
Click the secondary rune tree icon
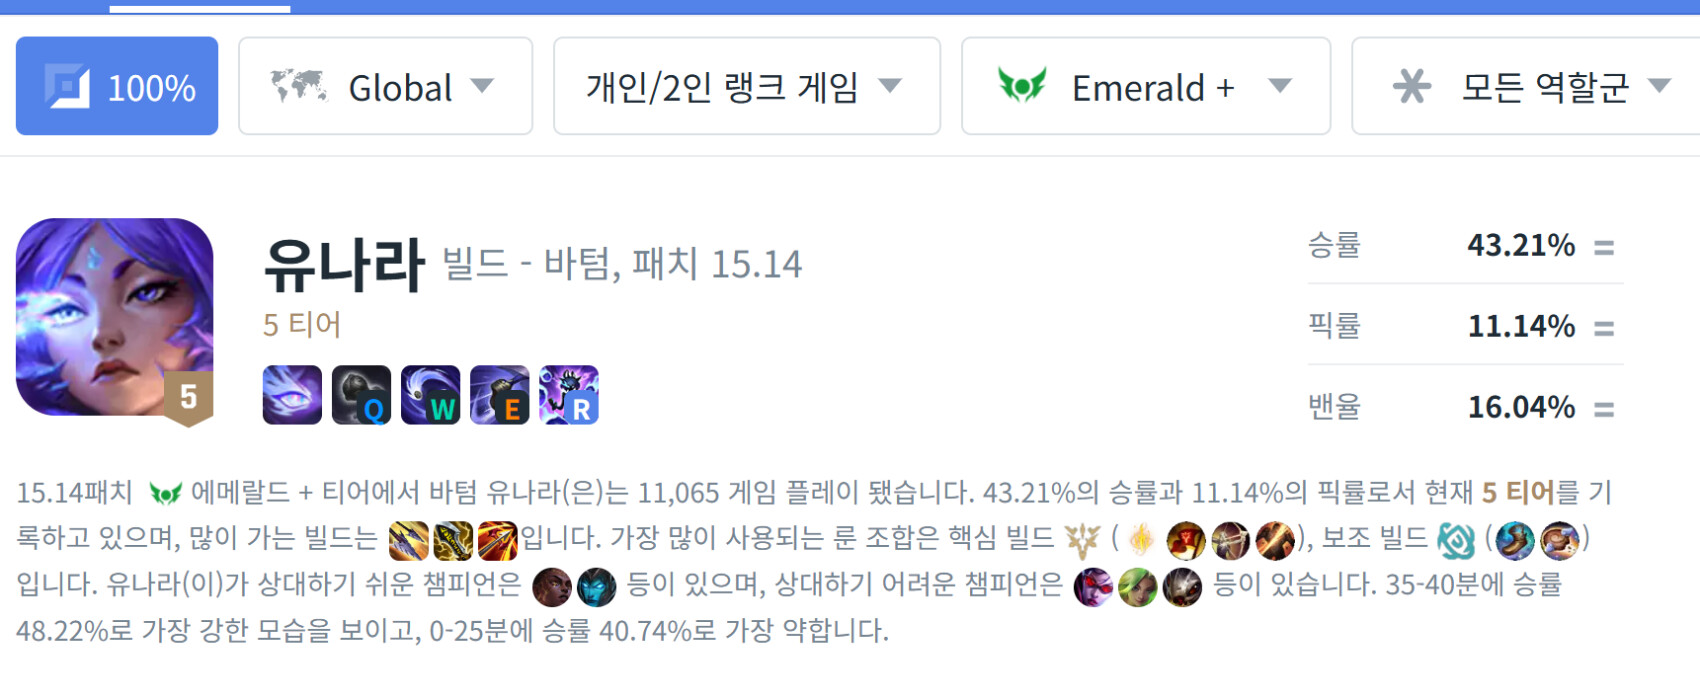(1456, 541)
